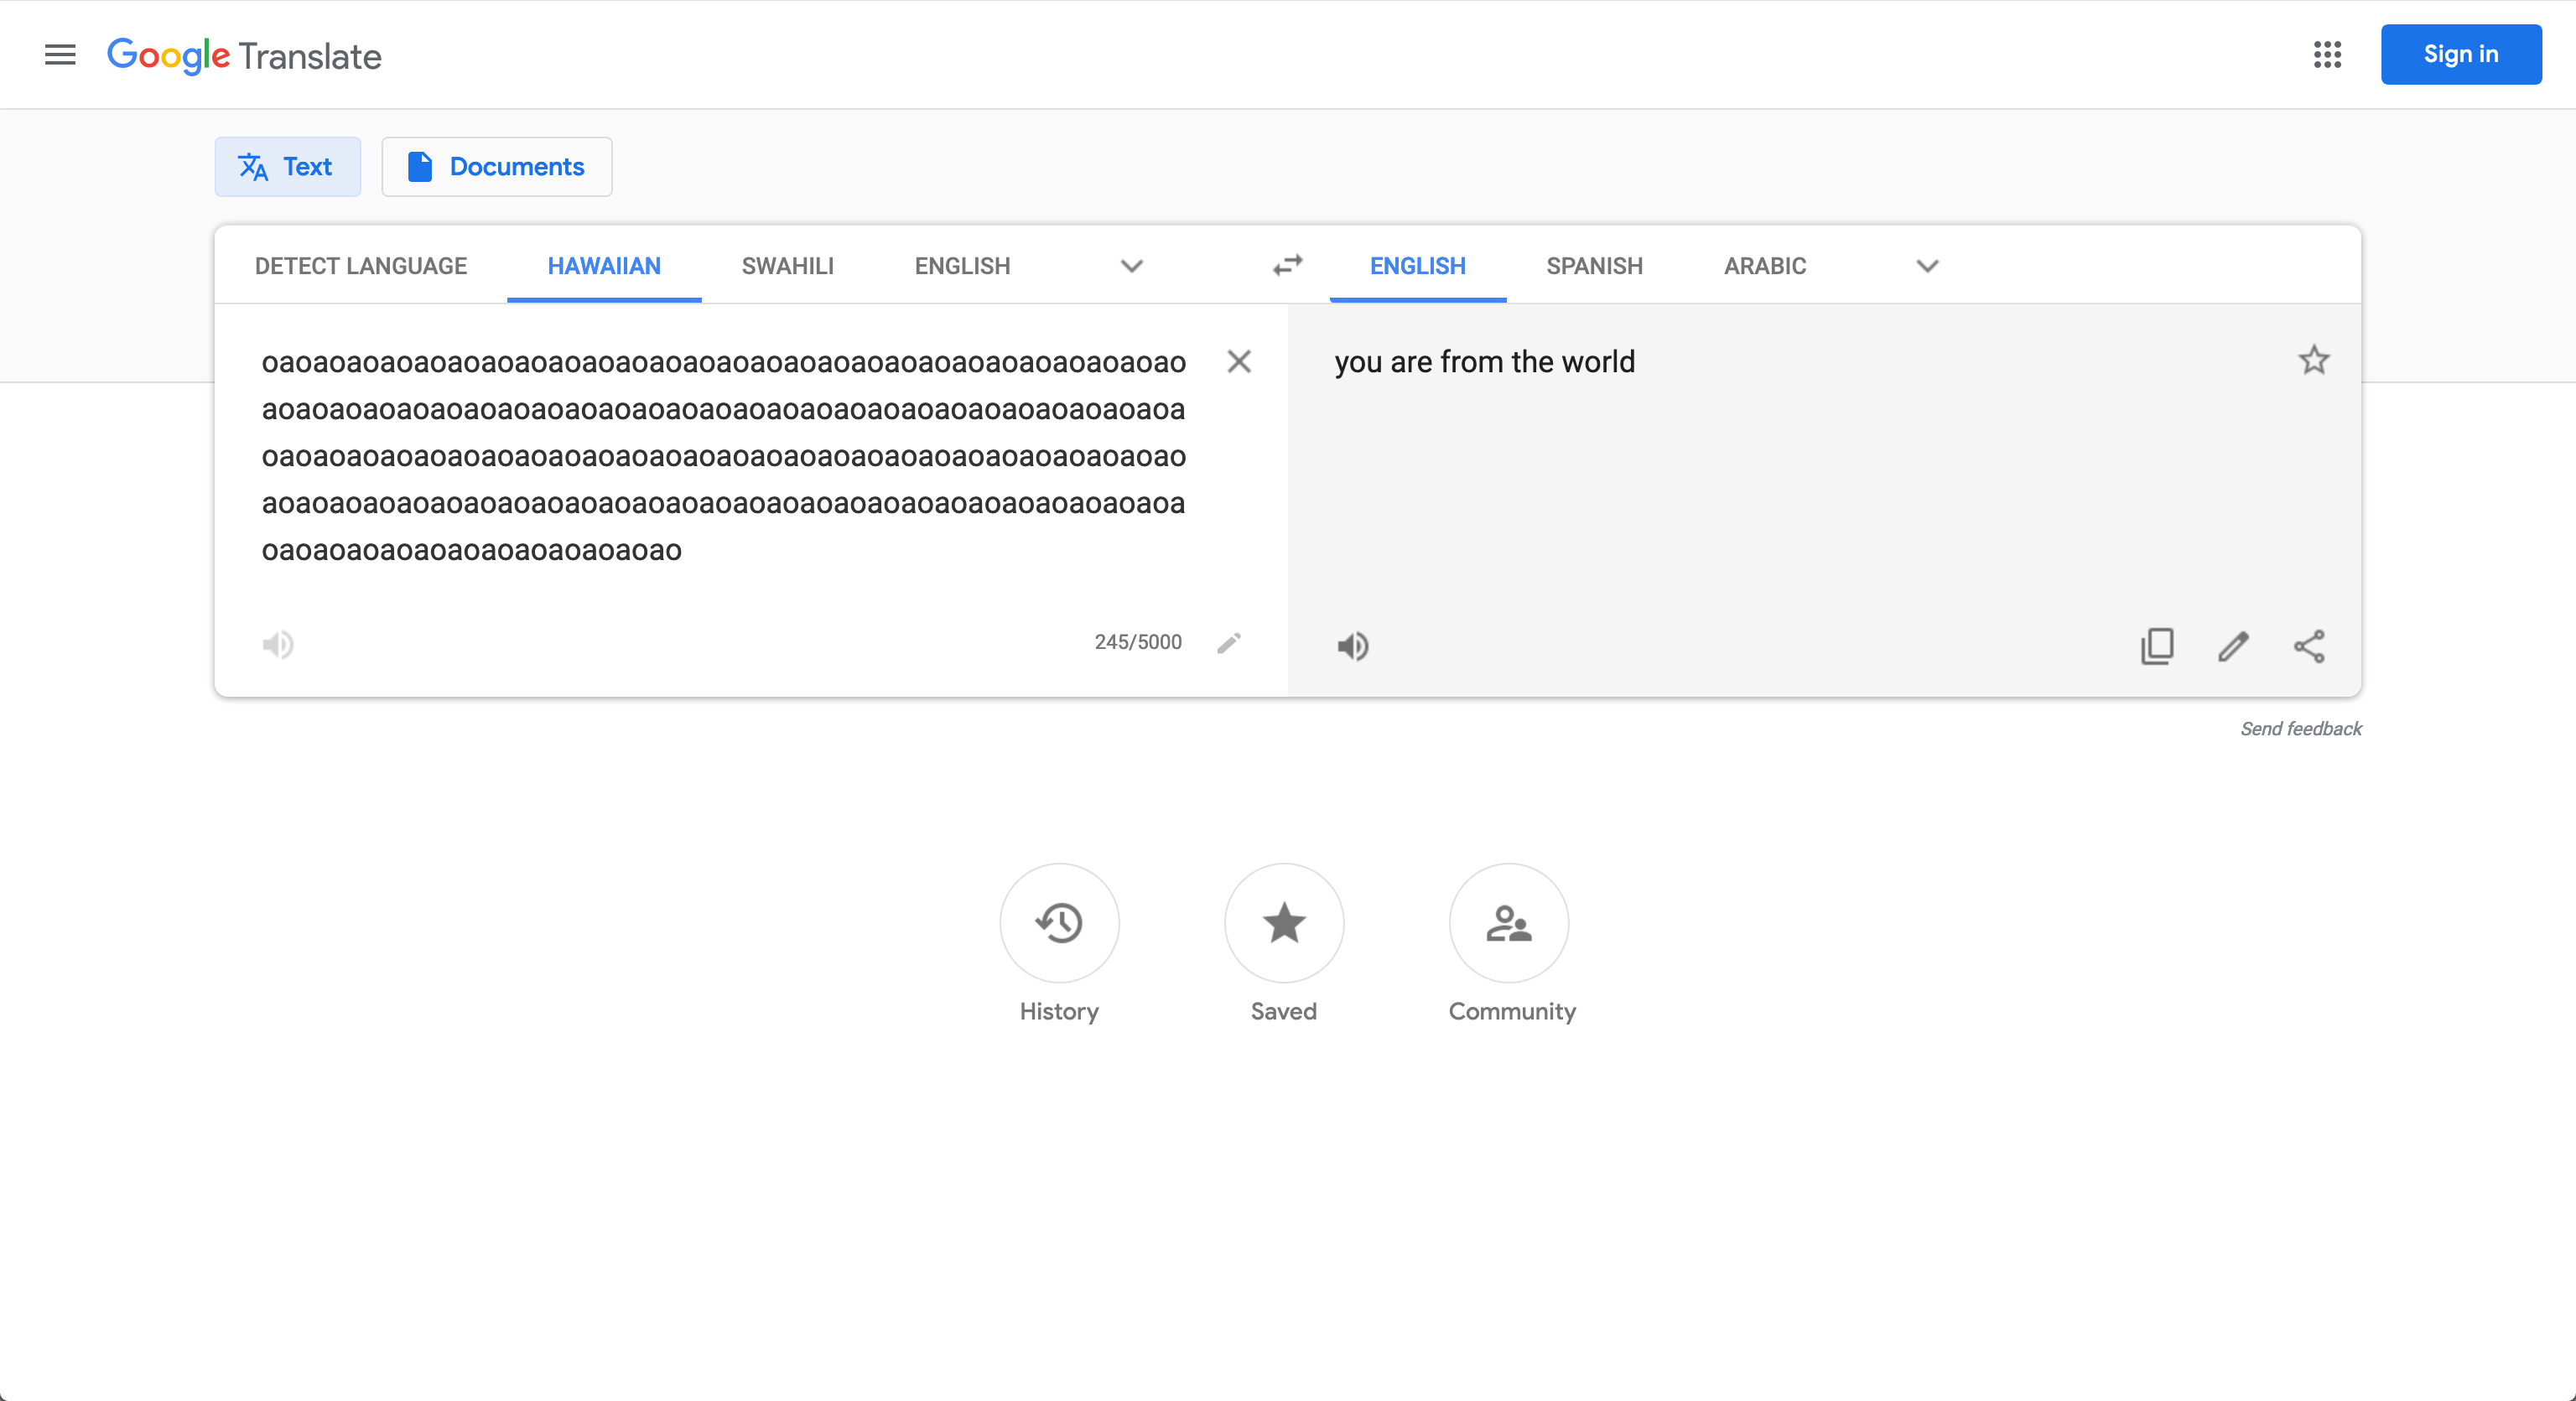2576x1401 pixels.
Task: Open translation History
Action: (x=1059, y=923)
